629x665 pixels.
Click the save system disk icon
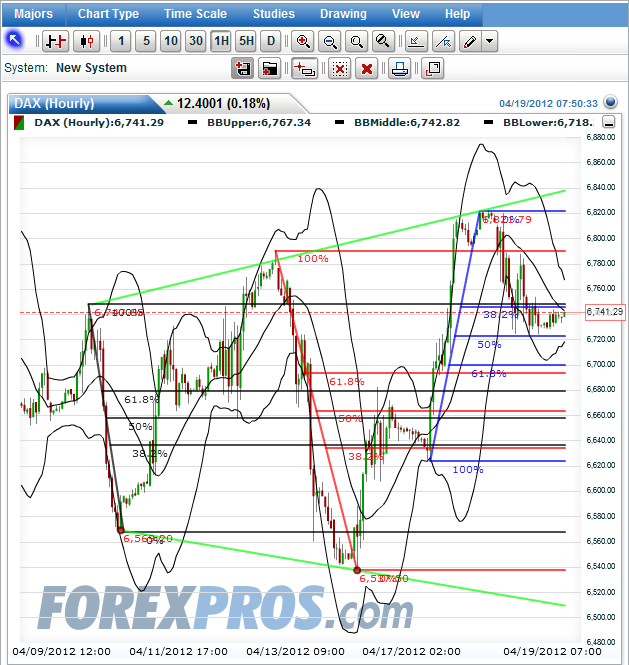click(x=243, y=68)
